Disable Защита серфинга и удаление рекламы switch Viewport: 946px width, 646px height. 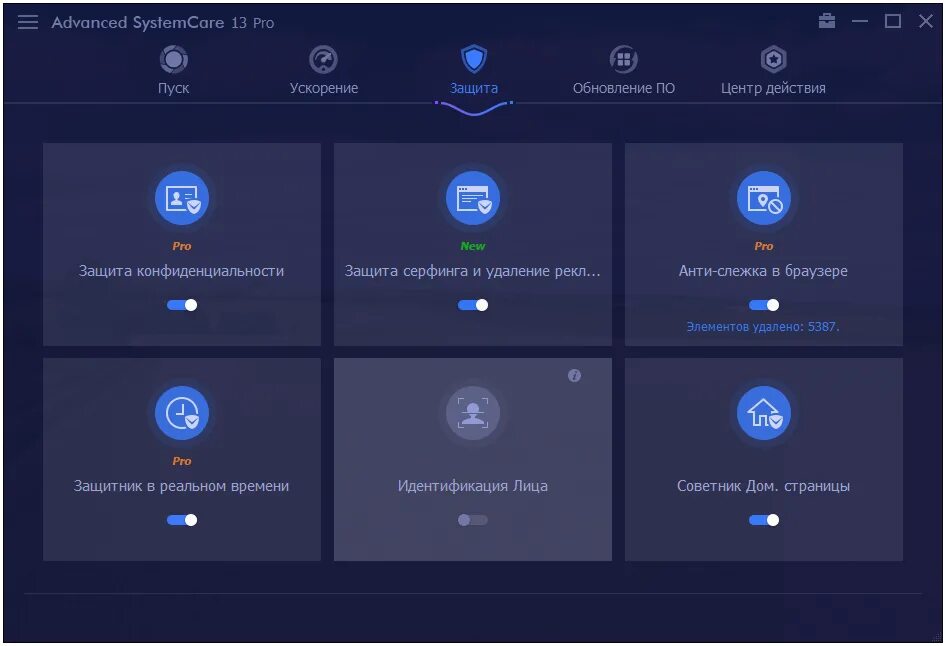(472, 305)
